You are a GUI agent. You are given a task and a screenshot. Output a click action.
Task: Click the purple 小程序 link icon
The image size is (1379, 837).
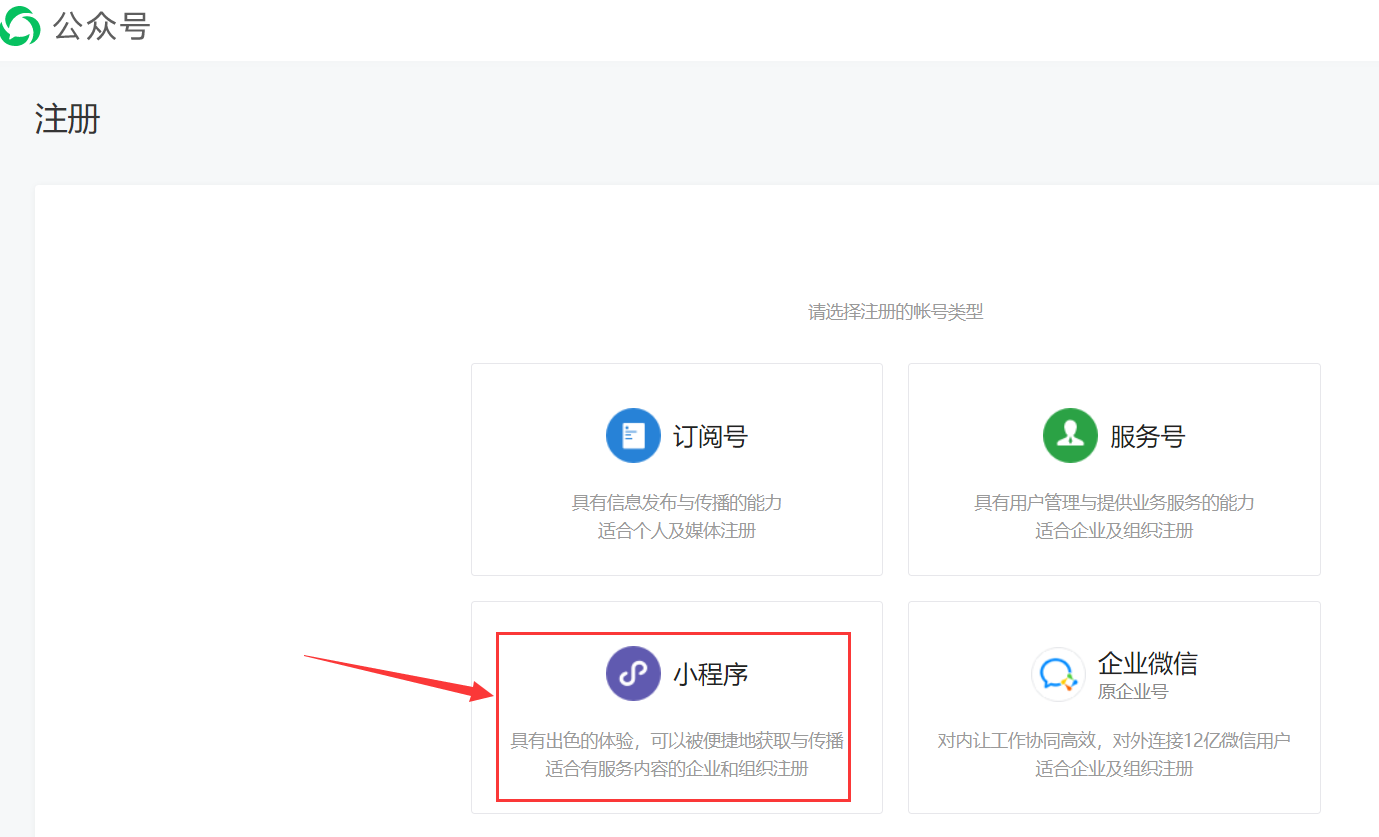[633, 673]
